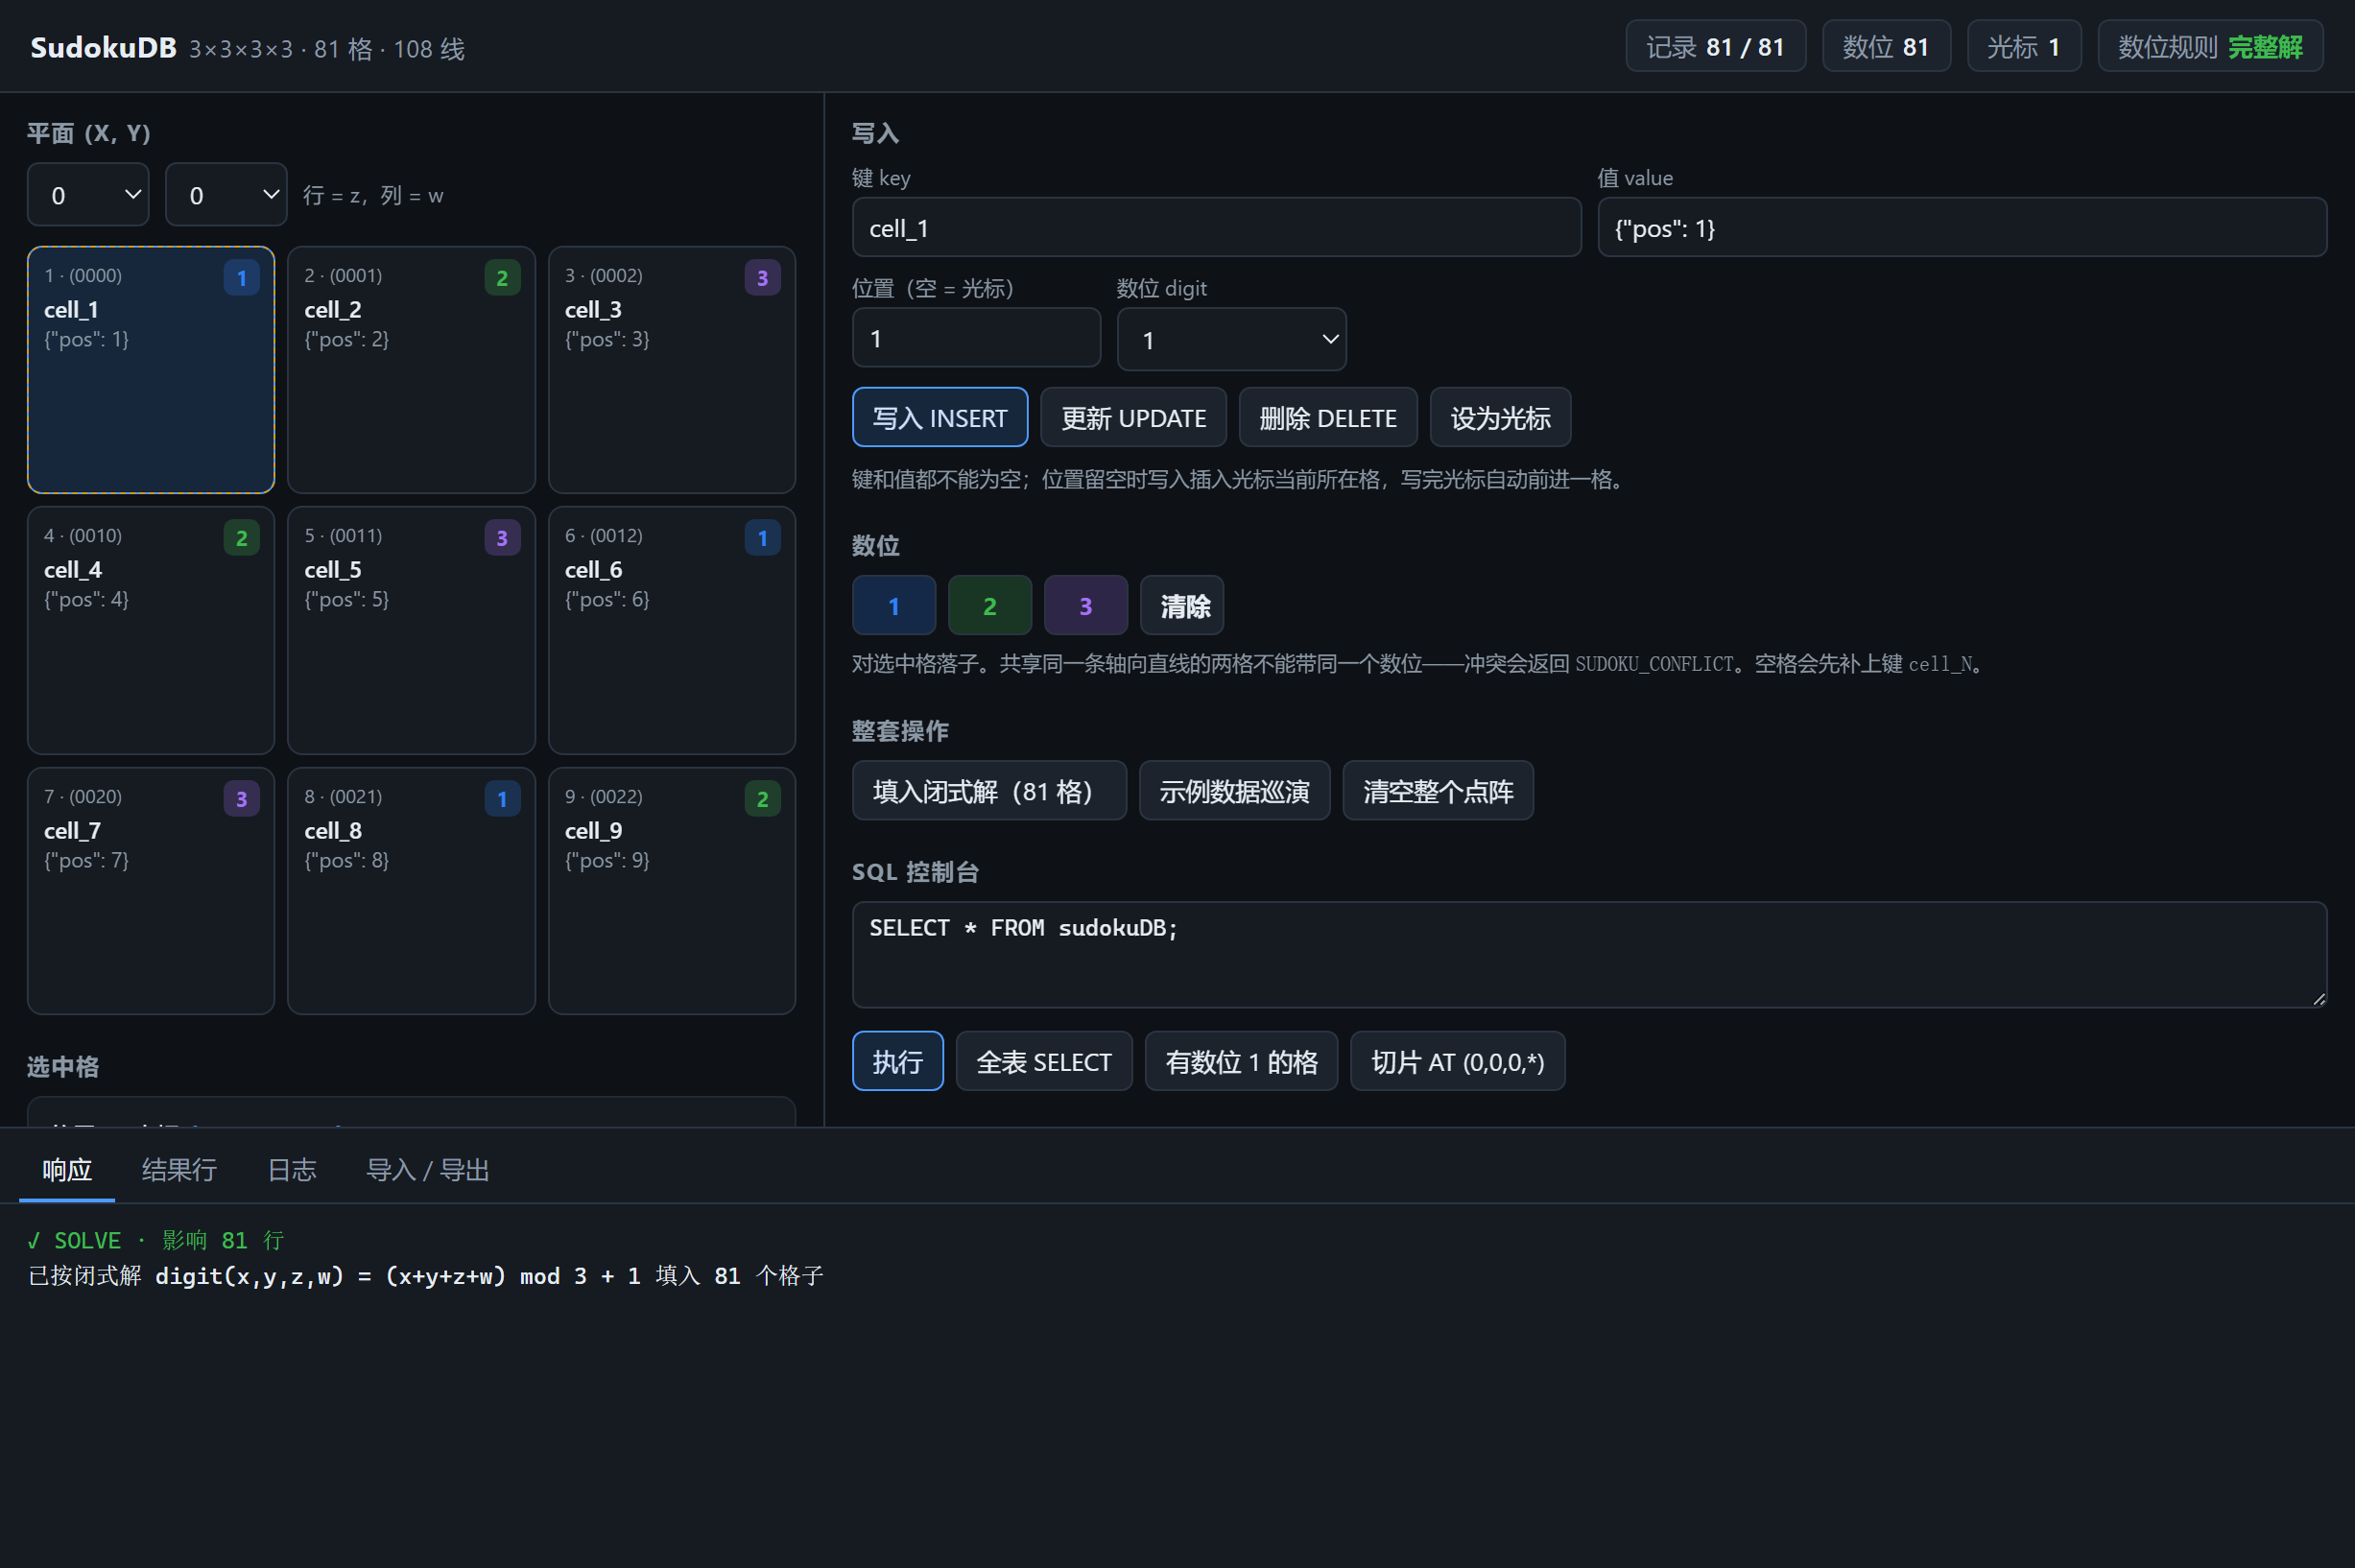The height and width of the screenshot is (1568, 2355).
Task: Select the purple digit 3 button
Action: point(1085,605)
